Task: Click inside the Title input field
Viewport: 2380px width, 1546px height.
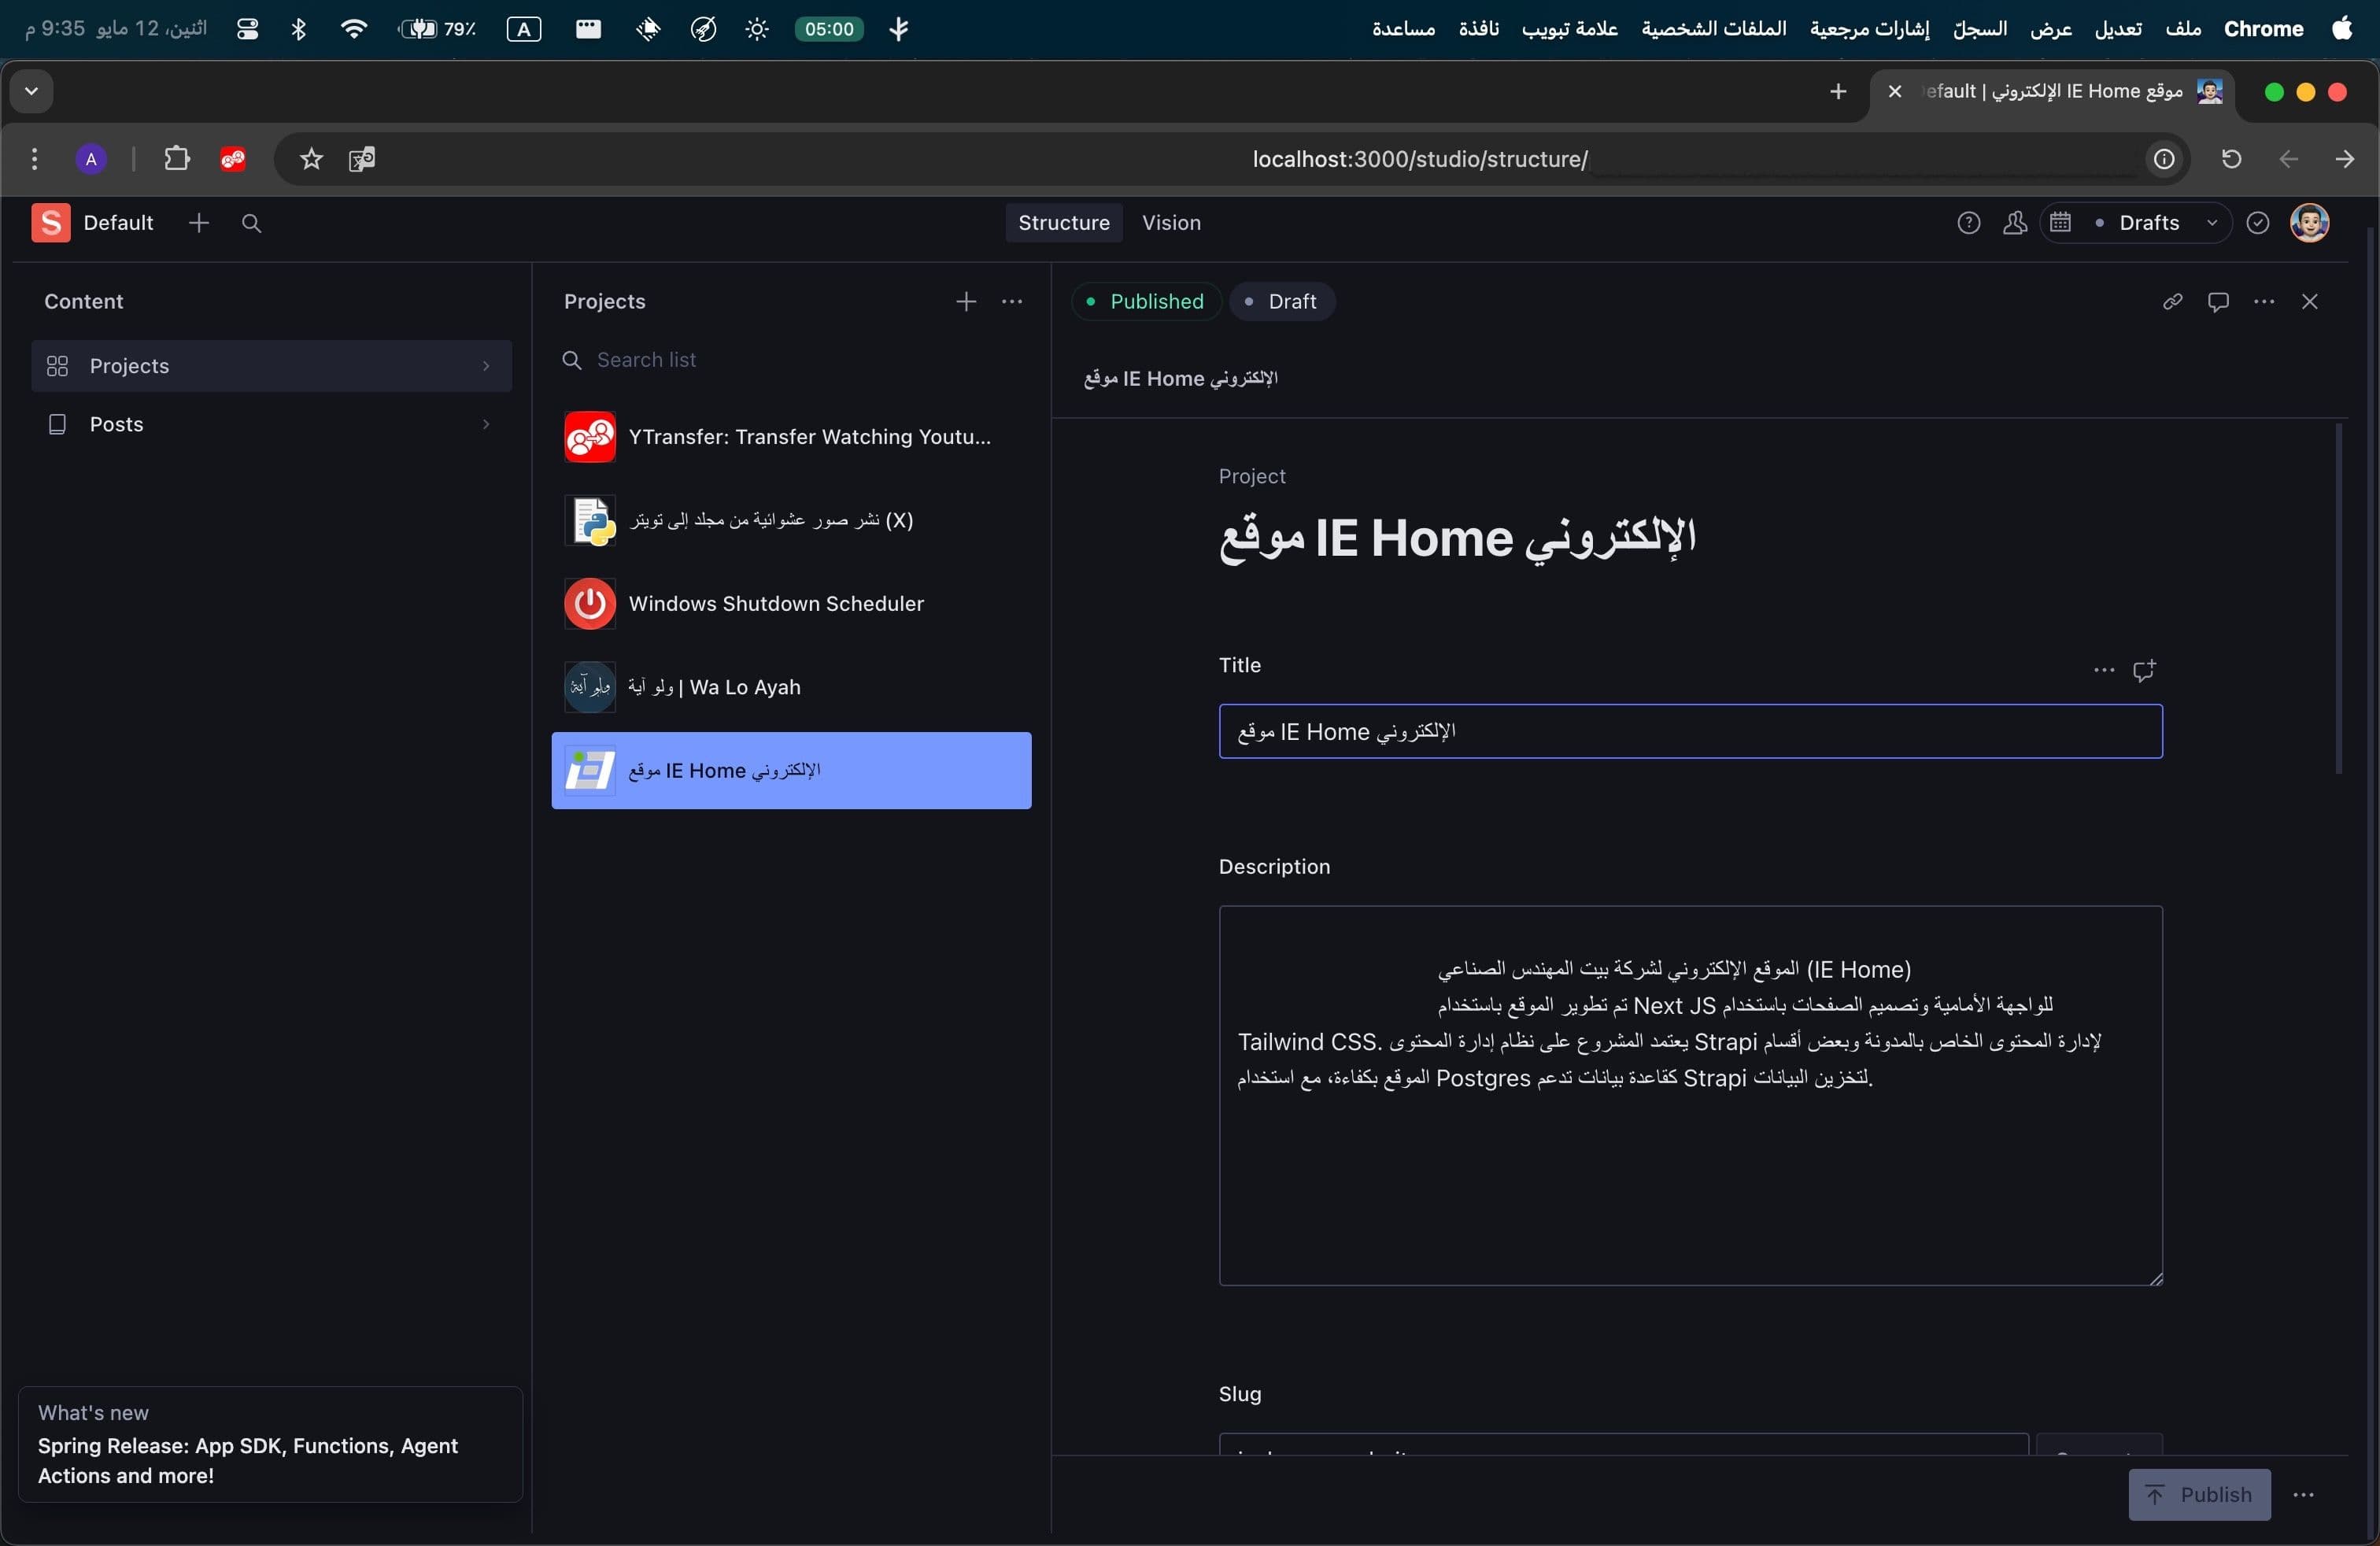Action: tap(1690, 731)
